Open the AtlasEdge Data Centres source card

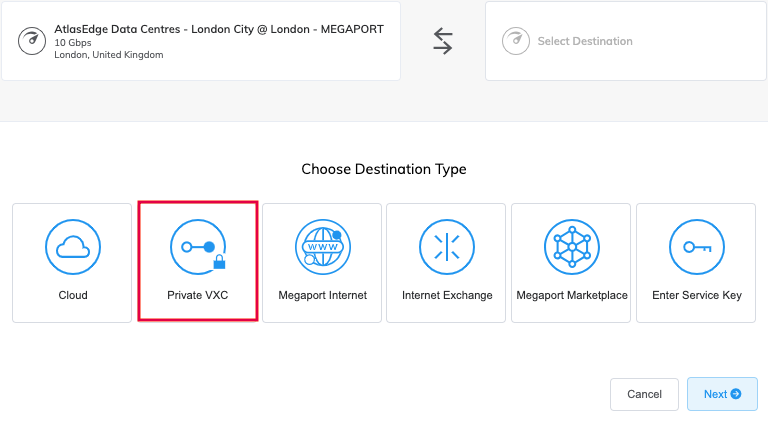(x=201, y=41)
